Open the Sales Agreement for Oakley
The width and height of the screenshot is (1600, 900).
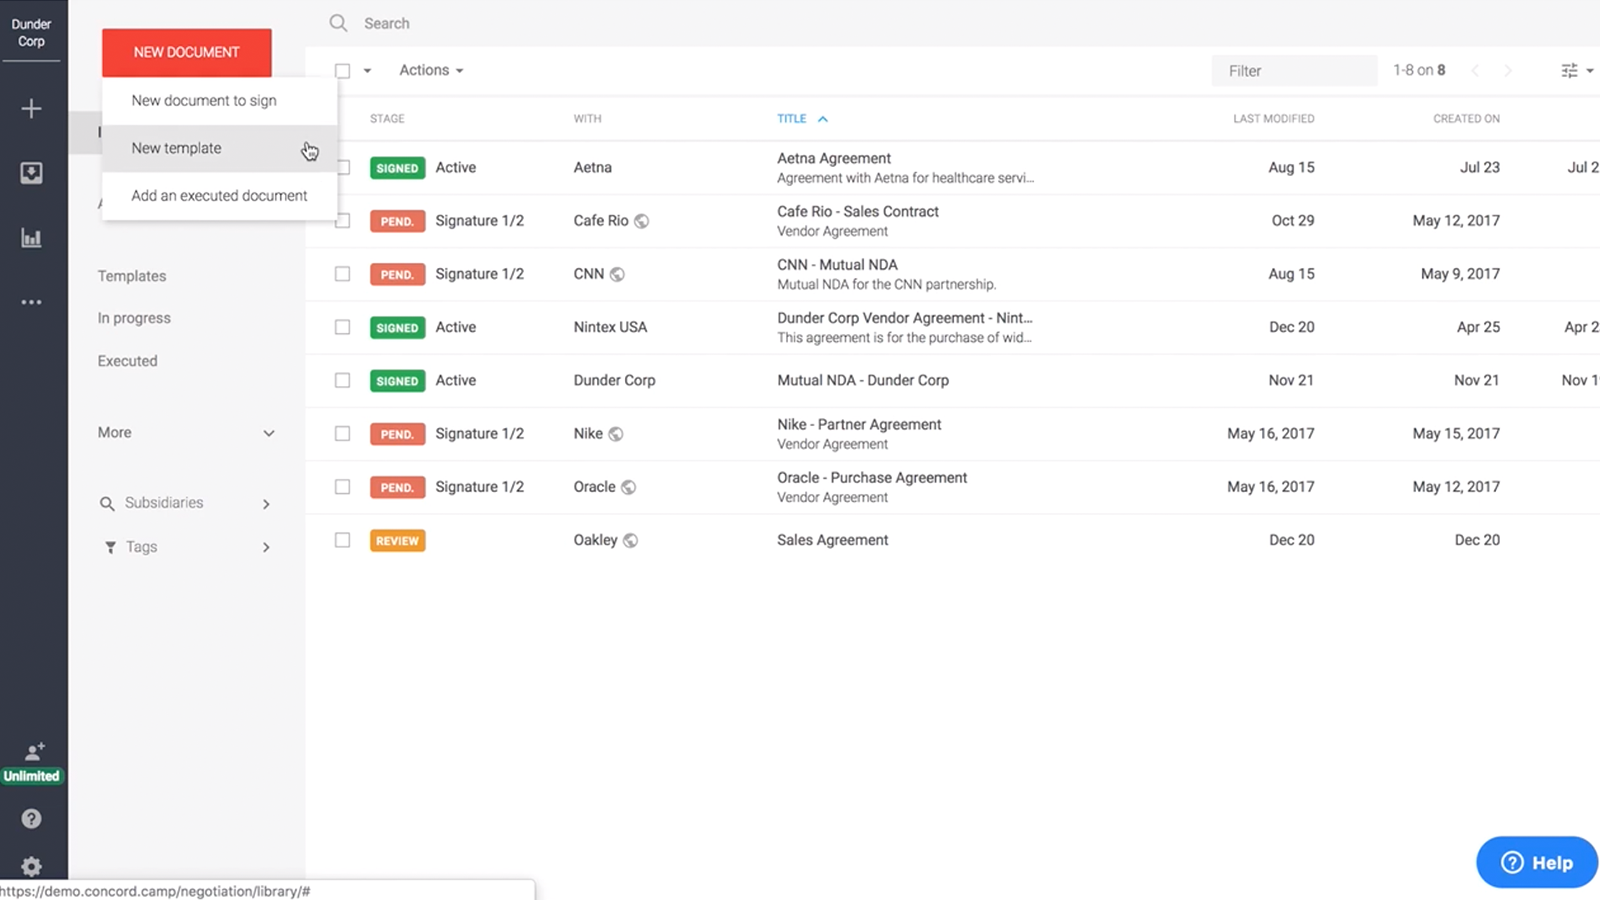(832, 540)
